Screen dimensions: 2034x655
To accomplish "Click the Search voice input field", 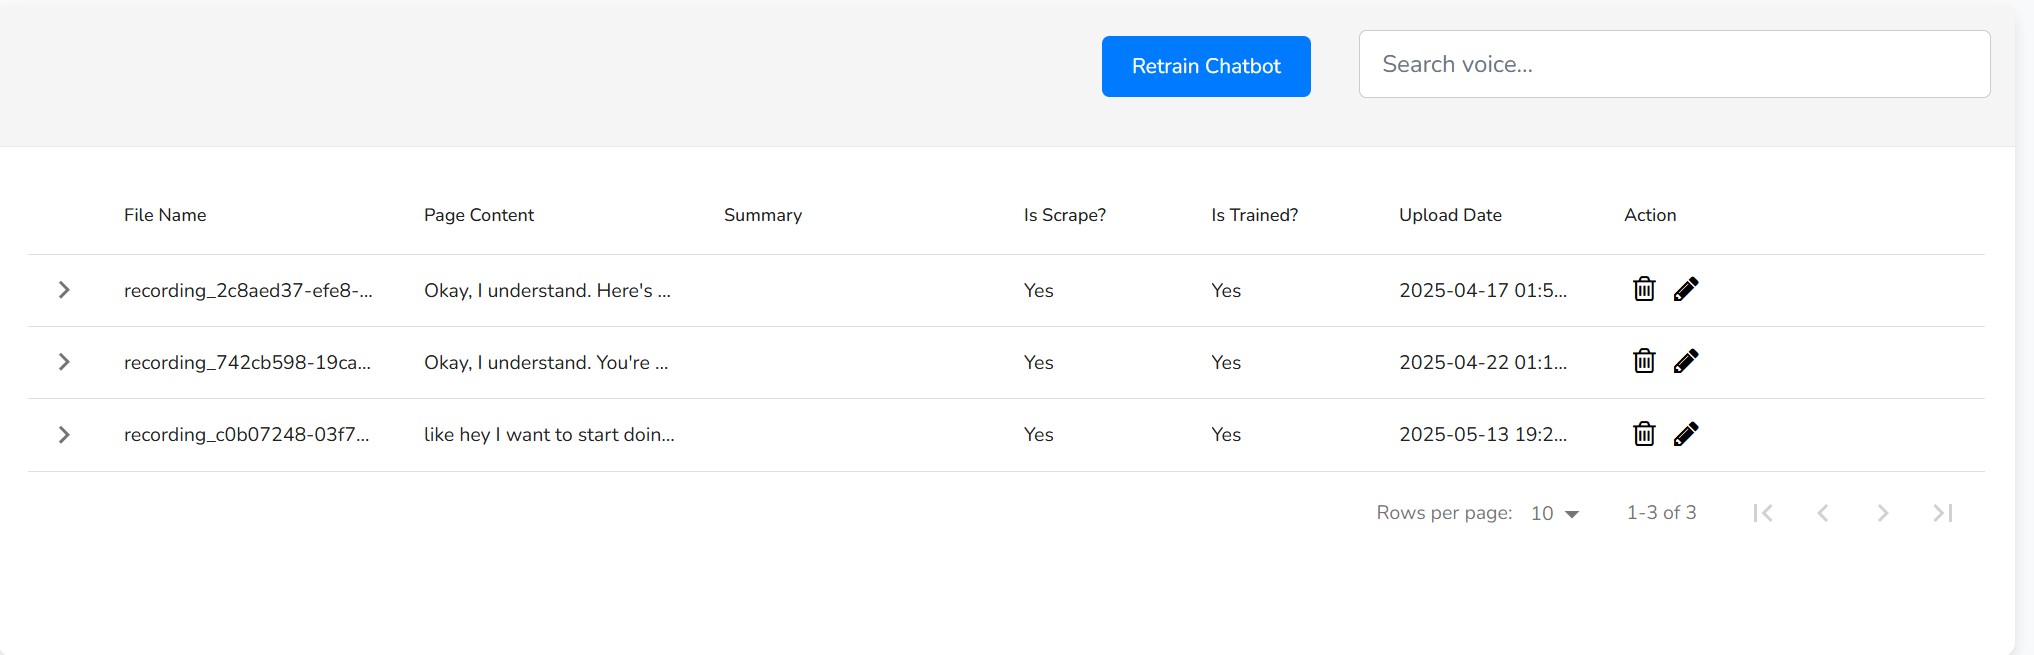I will pos(1674,64).
